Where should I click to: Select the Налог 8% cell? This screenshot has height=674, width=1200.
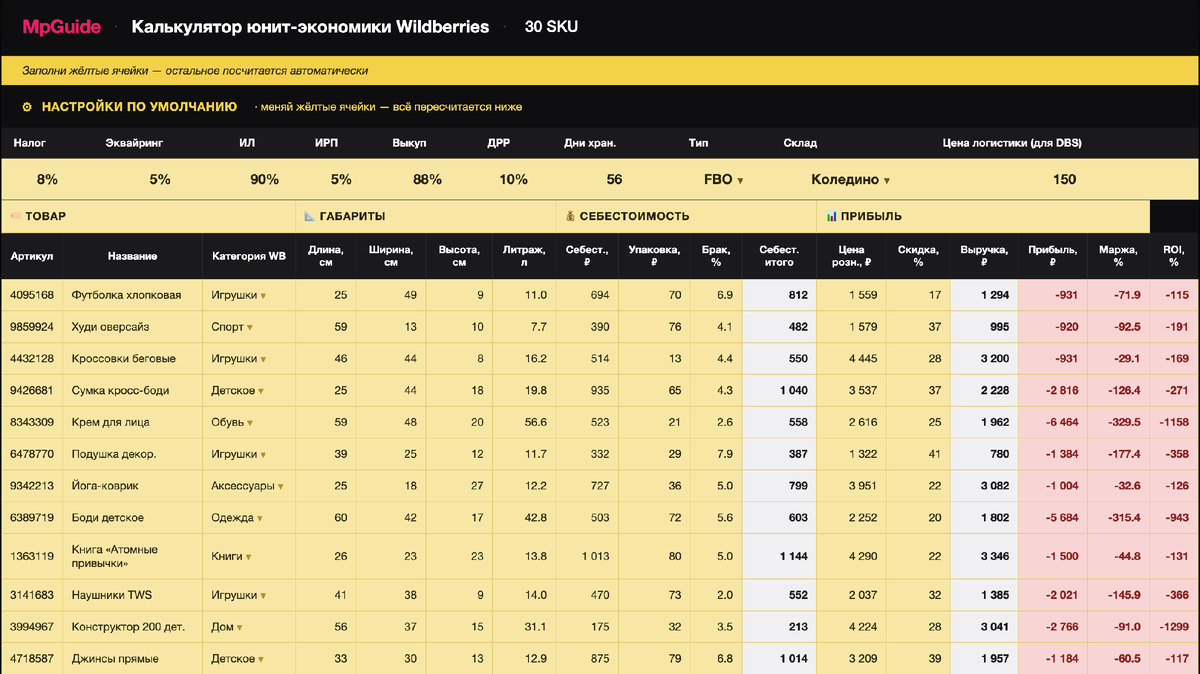click(x=47, y=180)
